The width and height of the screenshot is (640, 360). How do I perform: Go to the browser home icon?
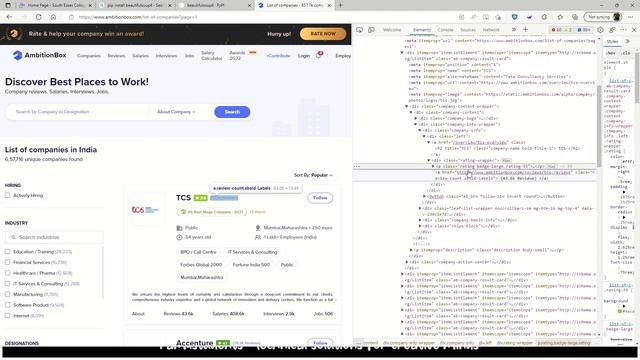point(53,17)
